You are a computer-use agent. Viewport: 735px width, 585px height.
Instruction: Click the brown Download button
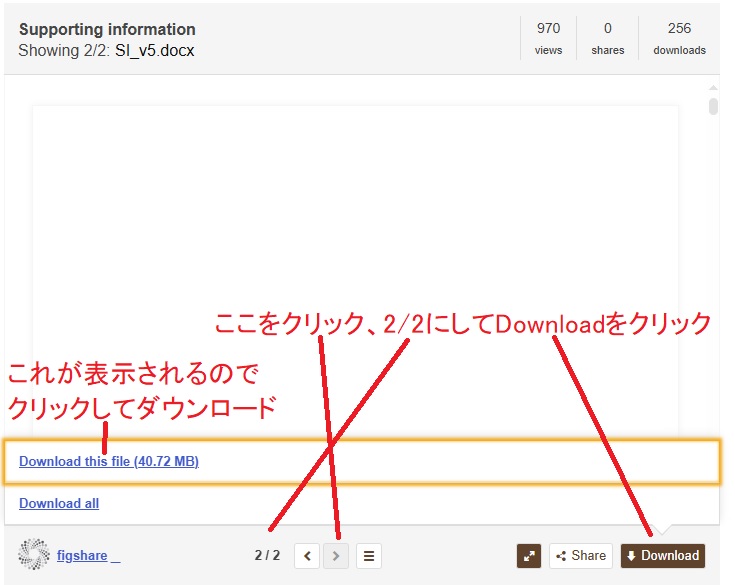pyautogui.click(x=662, y=556)
